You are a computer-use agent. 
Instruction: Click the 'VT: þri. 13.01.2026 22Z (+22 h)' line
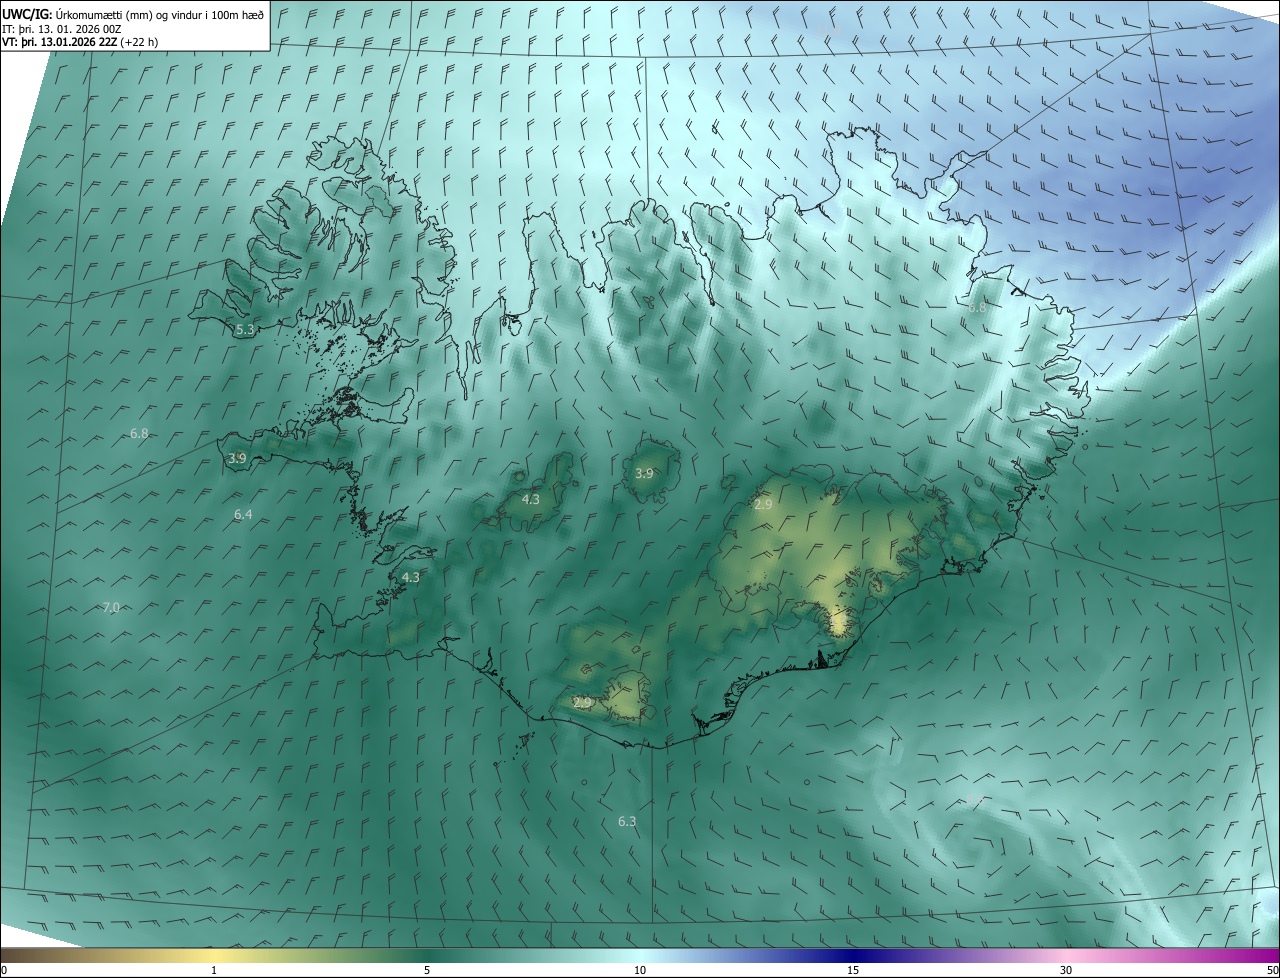click(x=79, y=41)
